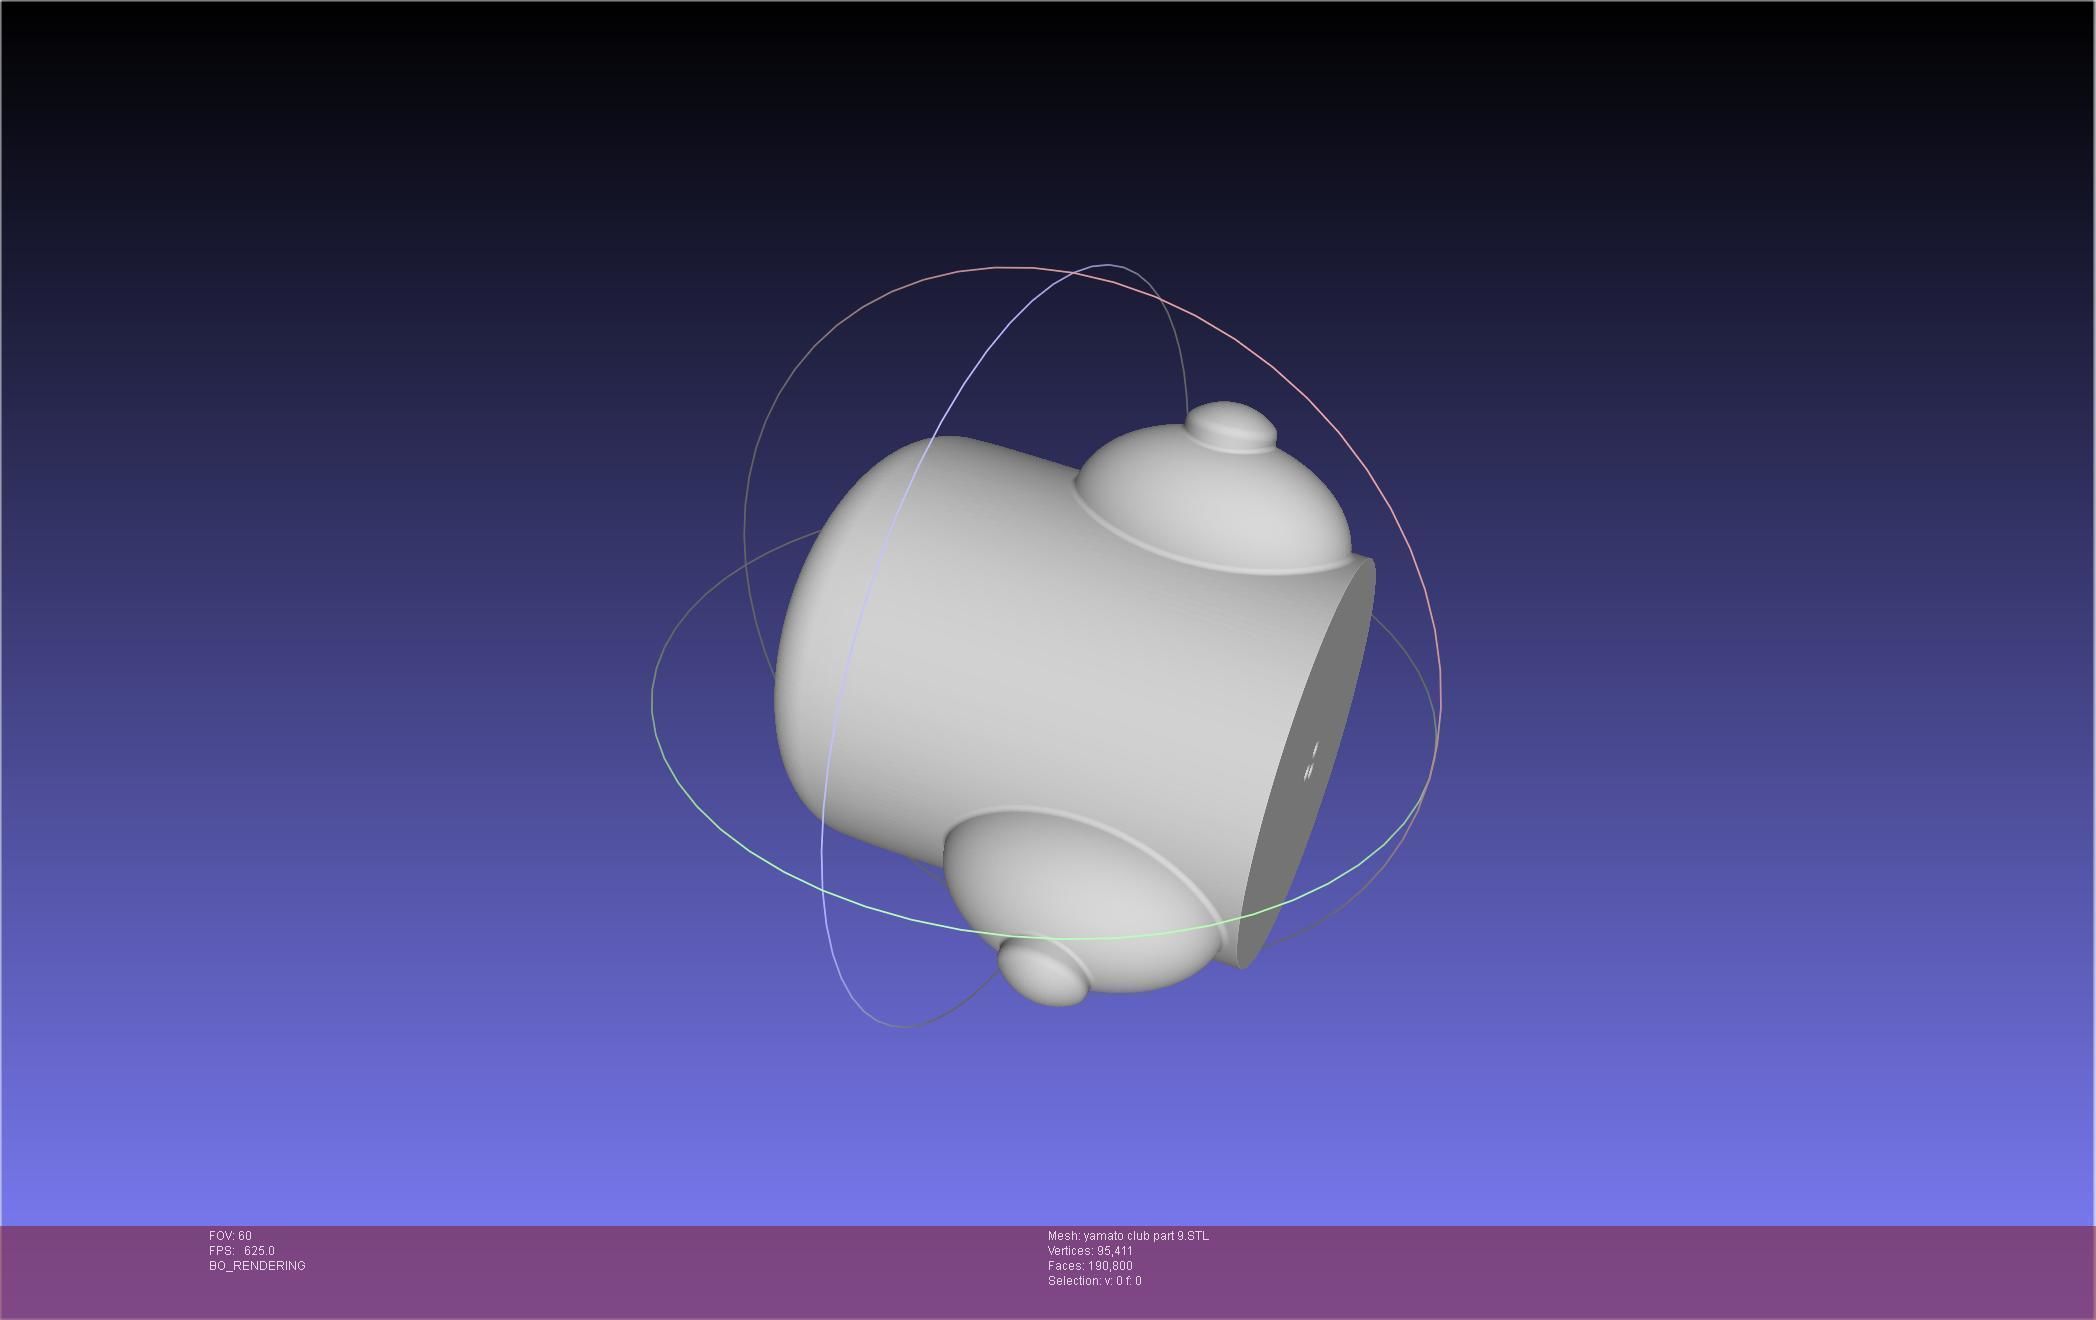Click the Faces: 190,800 info line
2096x1320 pixels.
1090,1266
